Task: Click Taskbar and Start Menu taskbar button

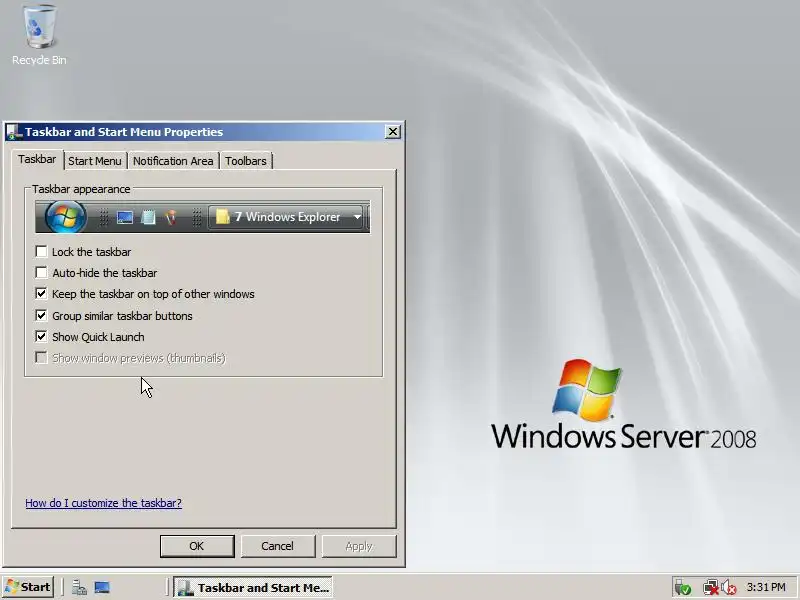Action: (253, 587)
